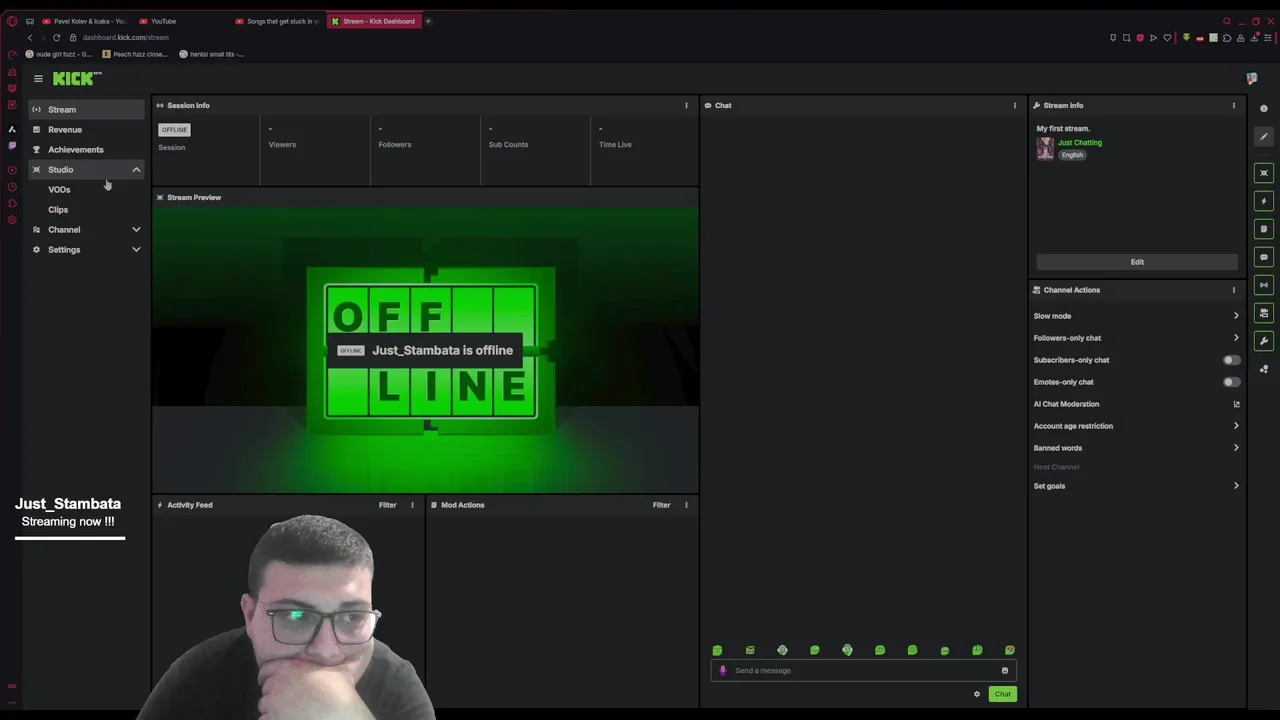Toggle note panel icon in right sidebar
1280x720 pixels.
point(1264,229)
